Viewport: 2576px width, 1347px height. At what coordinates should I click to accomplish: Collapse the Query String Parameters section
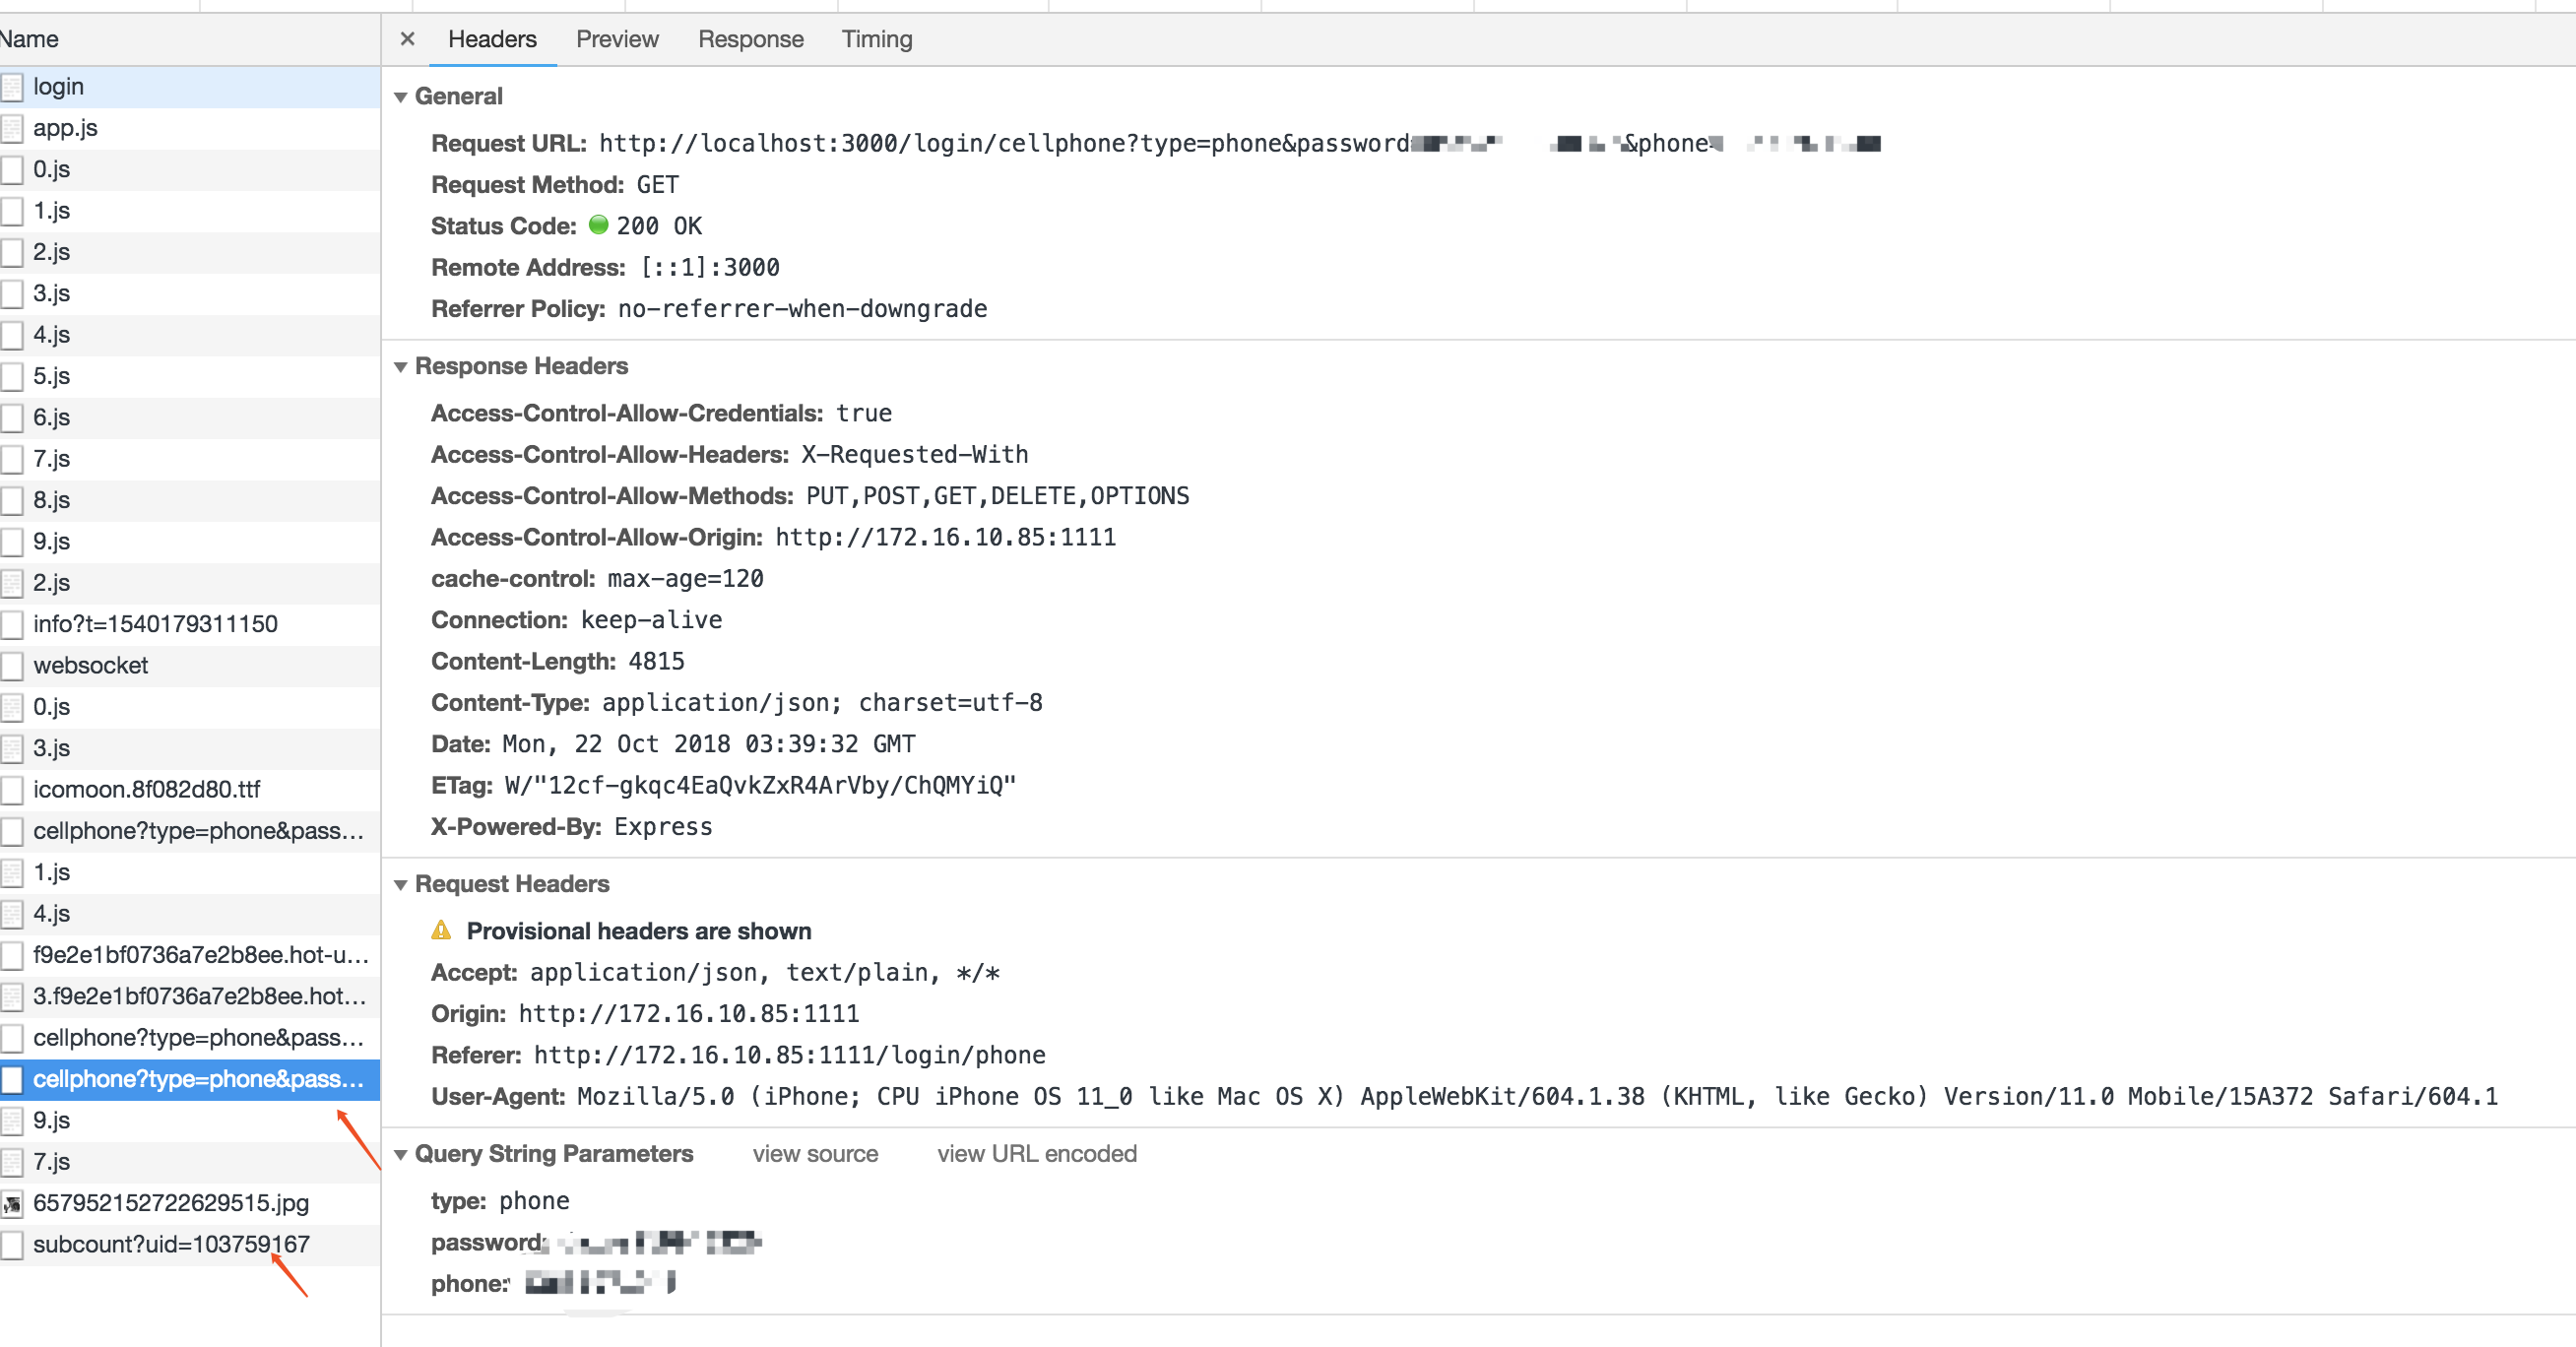tap(400, 1155)
